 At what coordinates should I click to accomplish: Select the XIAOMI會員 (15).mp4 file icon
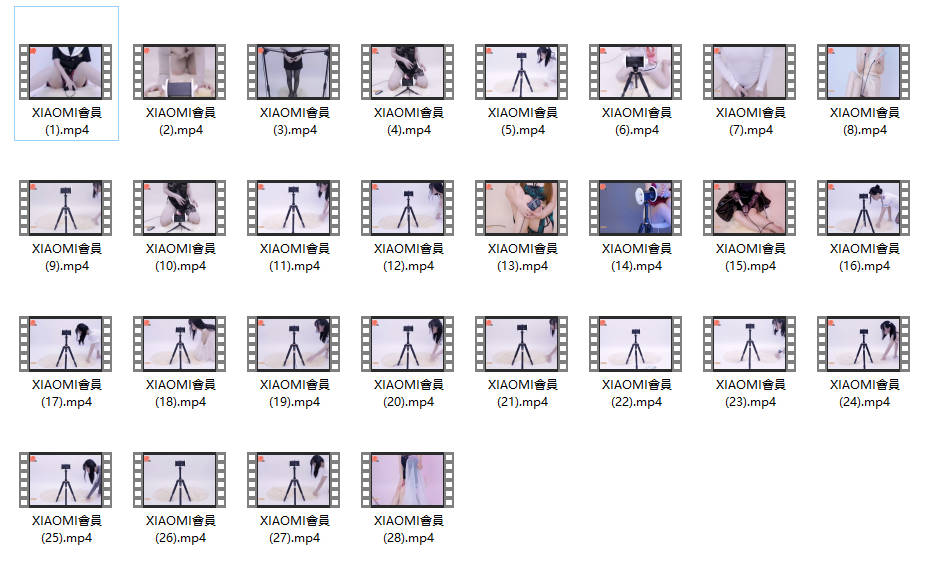click(x=750, y=208)
